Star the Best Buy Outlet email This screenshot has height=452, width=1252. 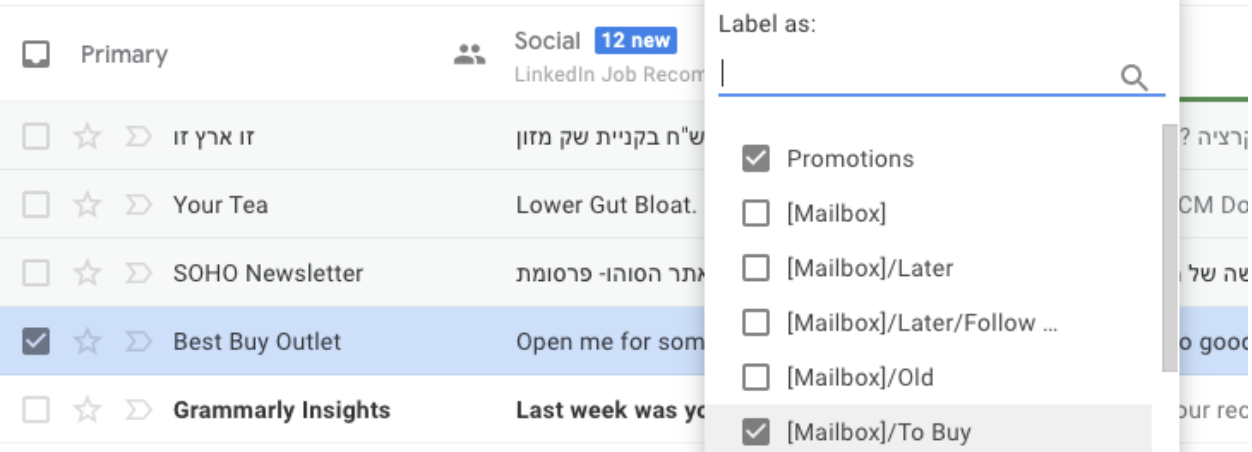coord(88,342)
